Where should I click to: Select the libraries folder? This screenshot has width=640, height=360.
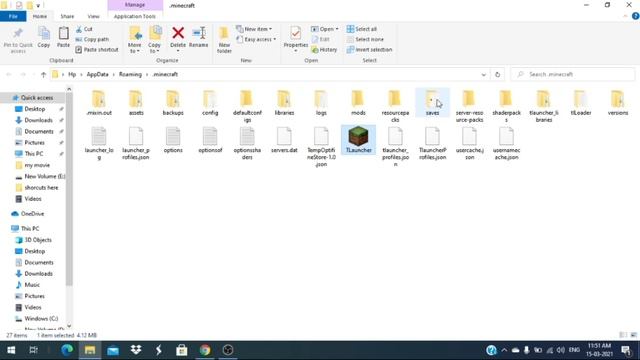284,103
